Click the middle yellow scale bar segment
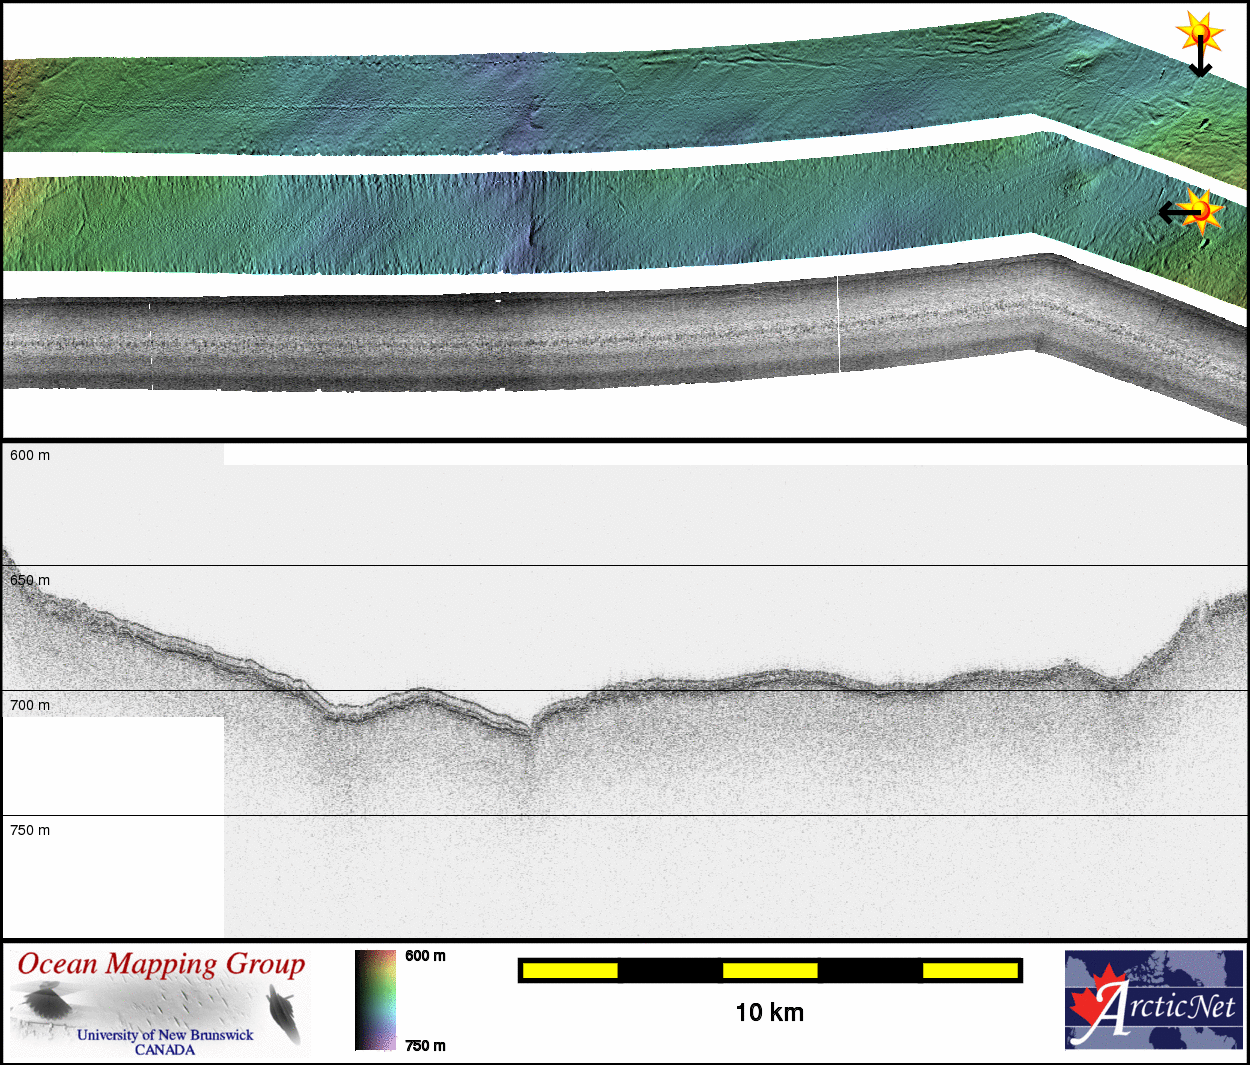 770,970
